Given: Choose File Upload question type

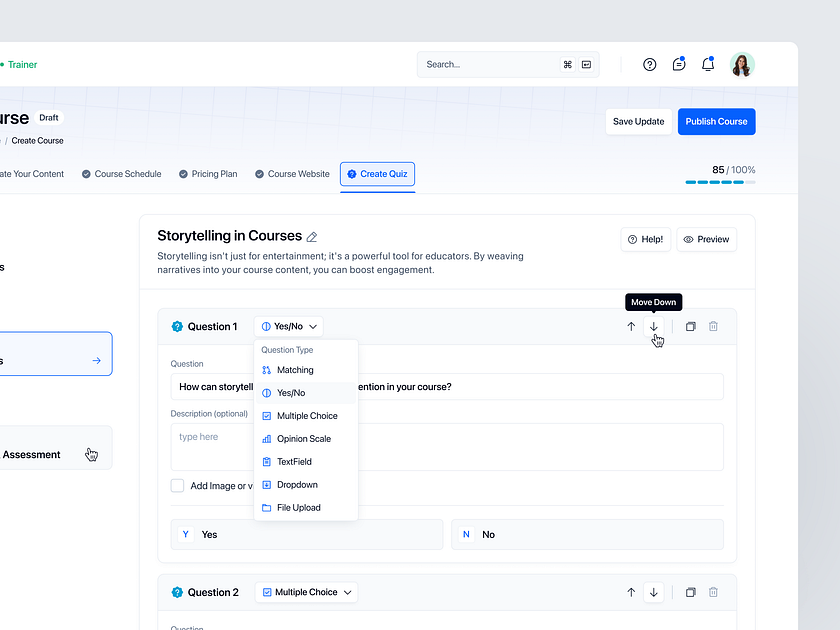Looking at the screenshot, I should 305,508.
